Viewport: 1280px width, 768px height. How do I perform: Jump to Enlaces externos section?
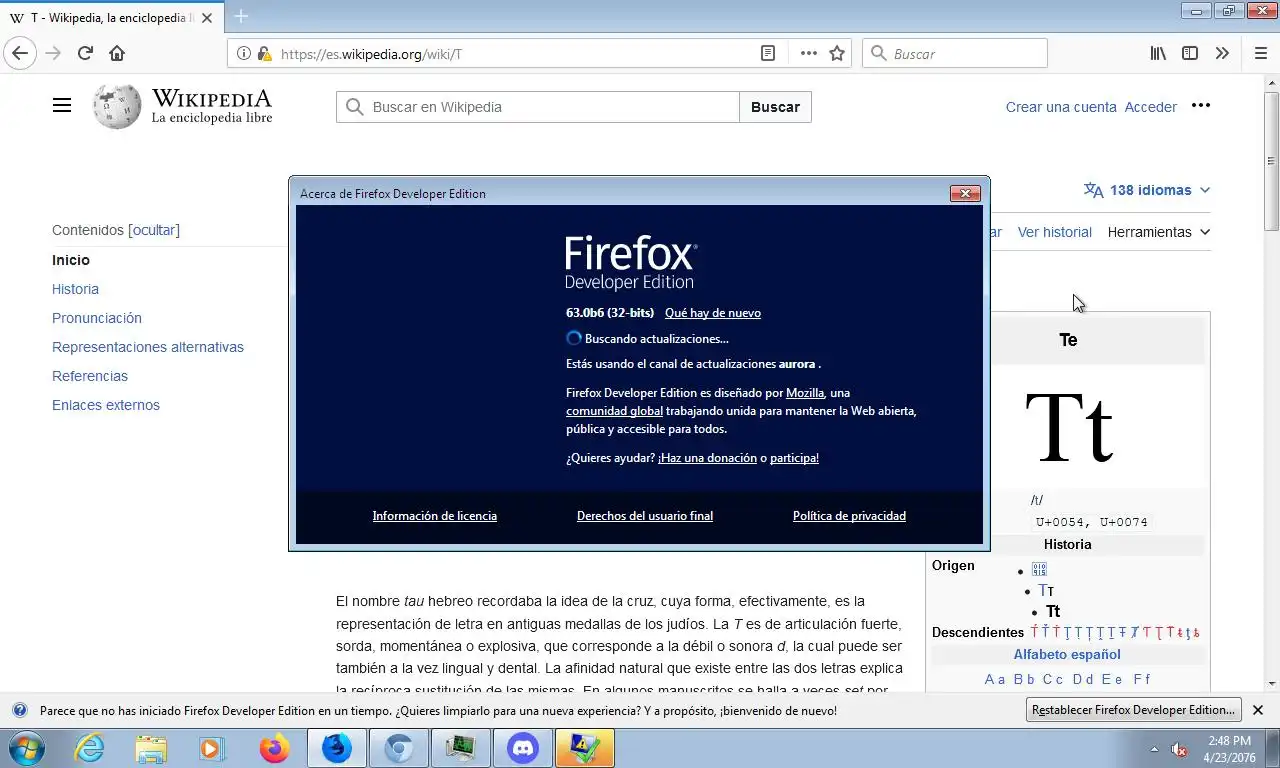(106, 405)
